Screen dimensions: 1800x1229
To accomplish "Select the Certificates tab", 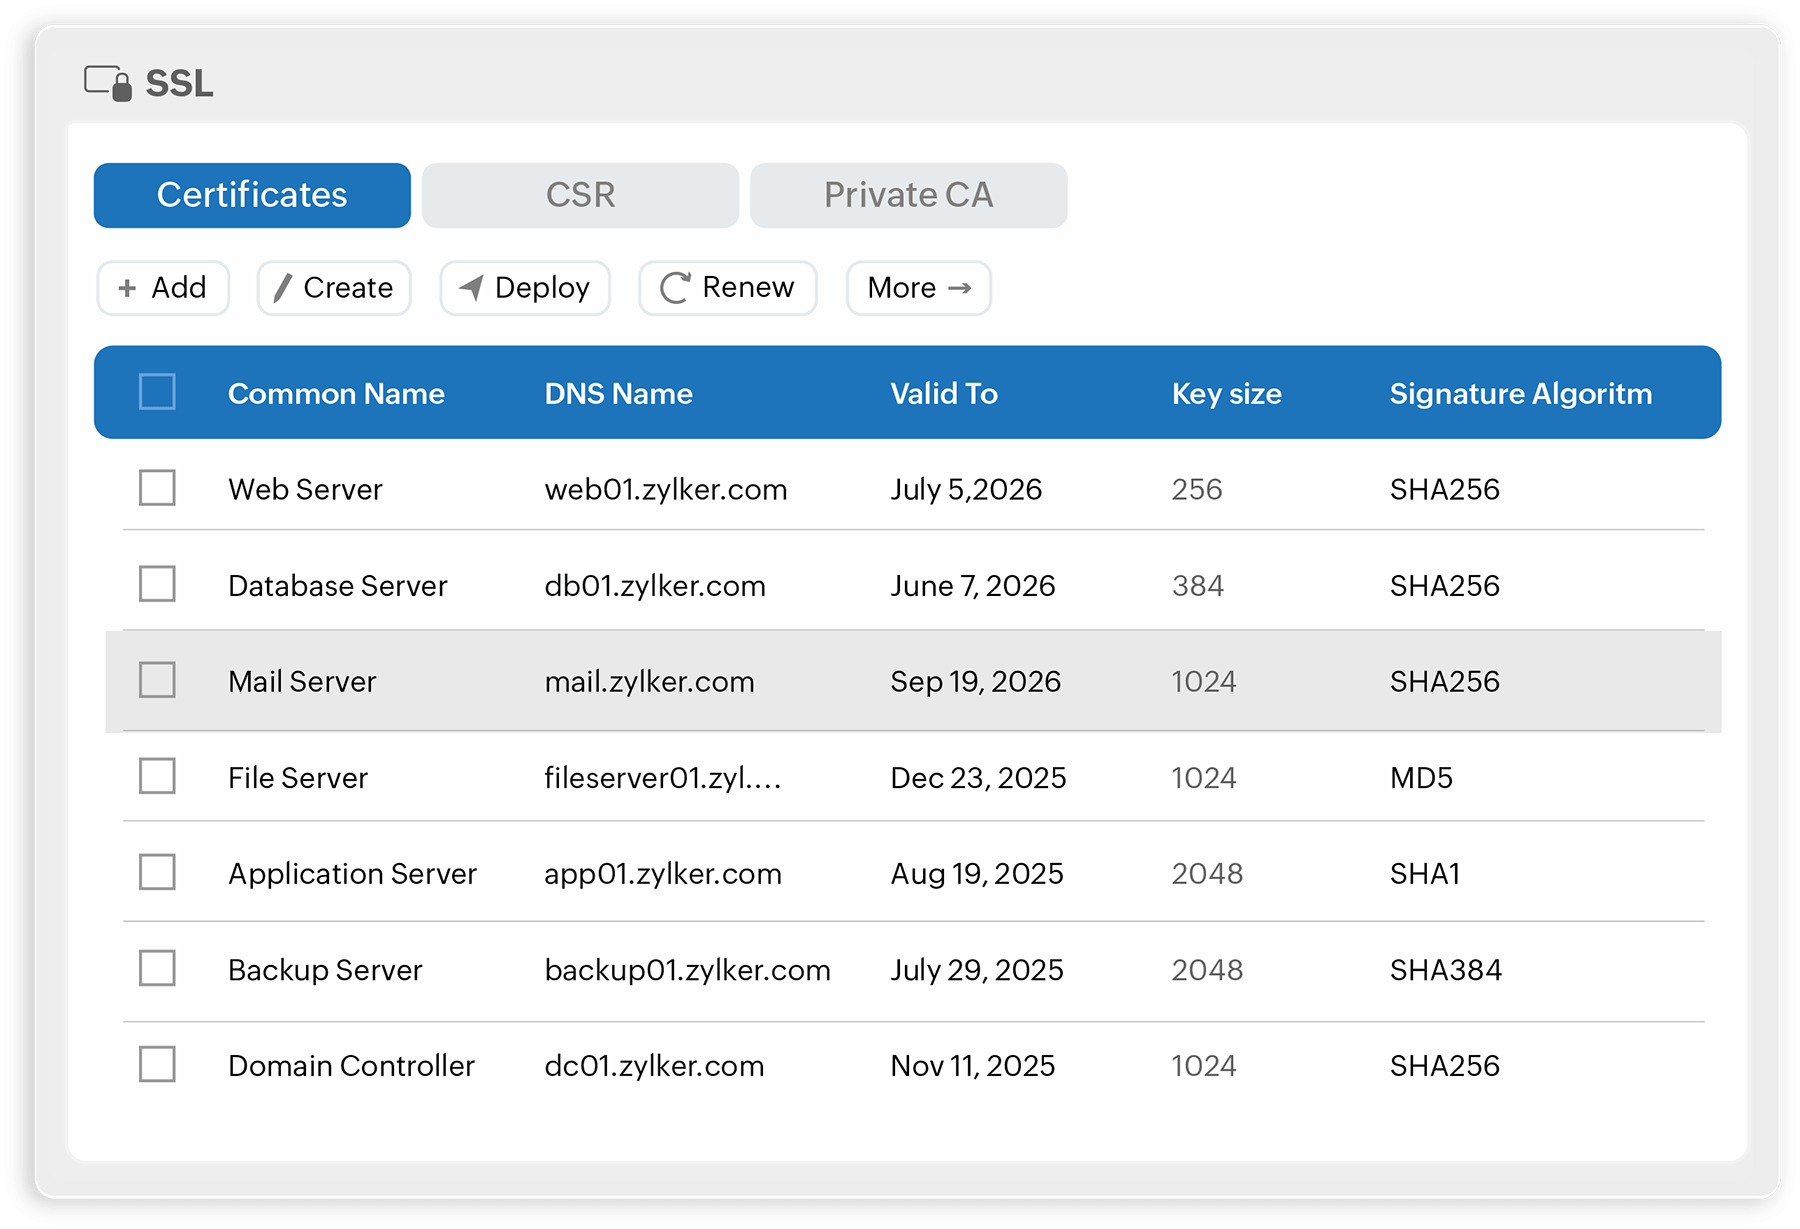I will pos(252,195).
